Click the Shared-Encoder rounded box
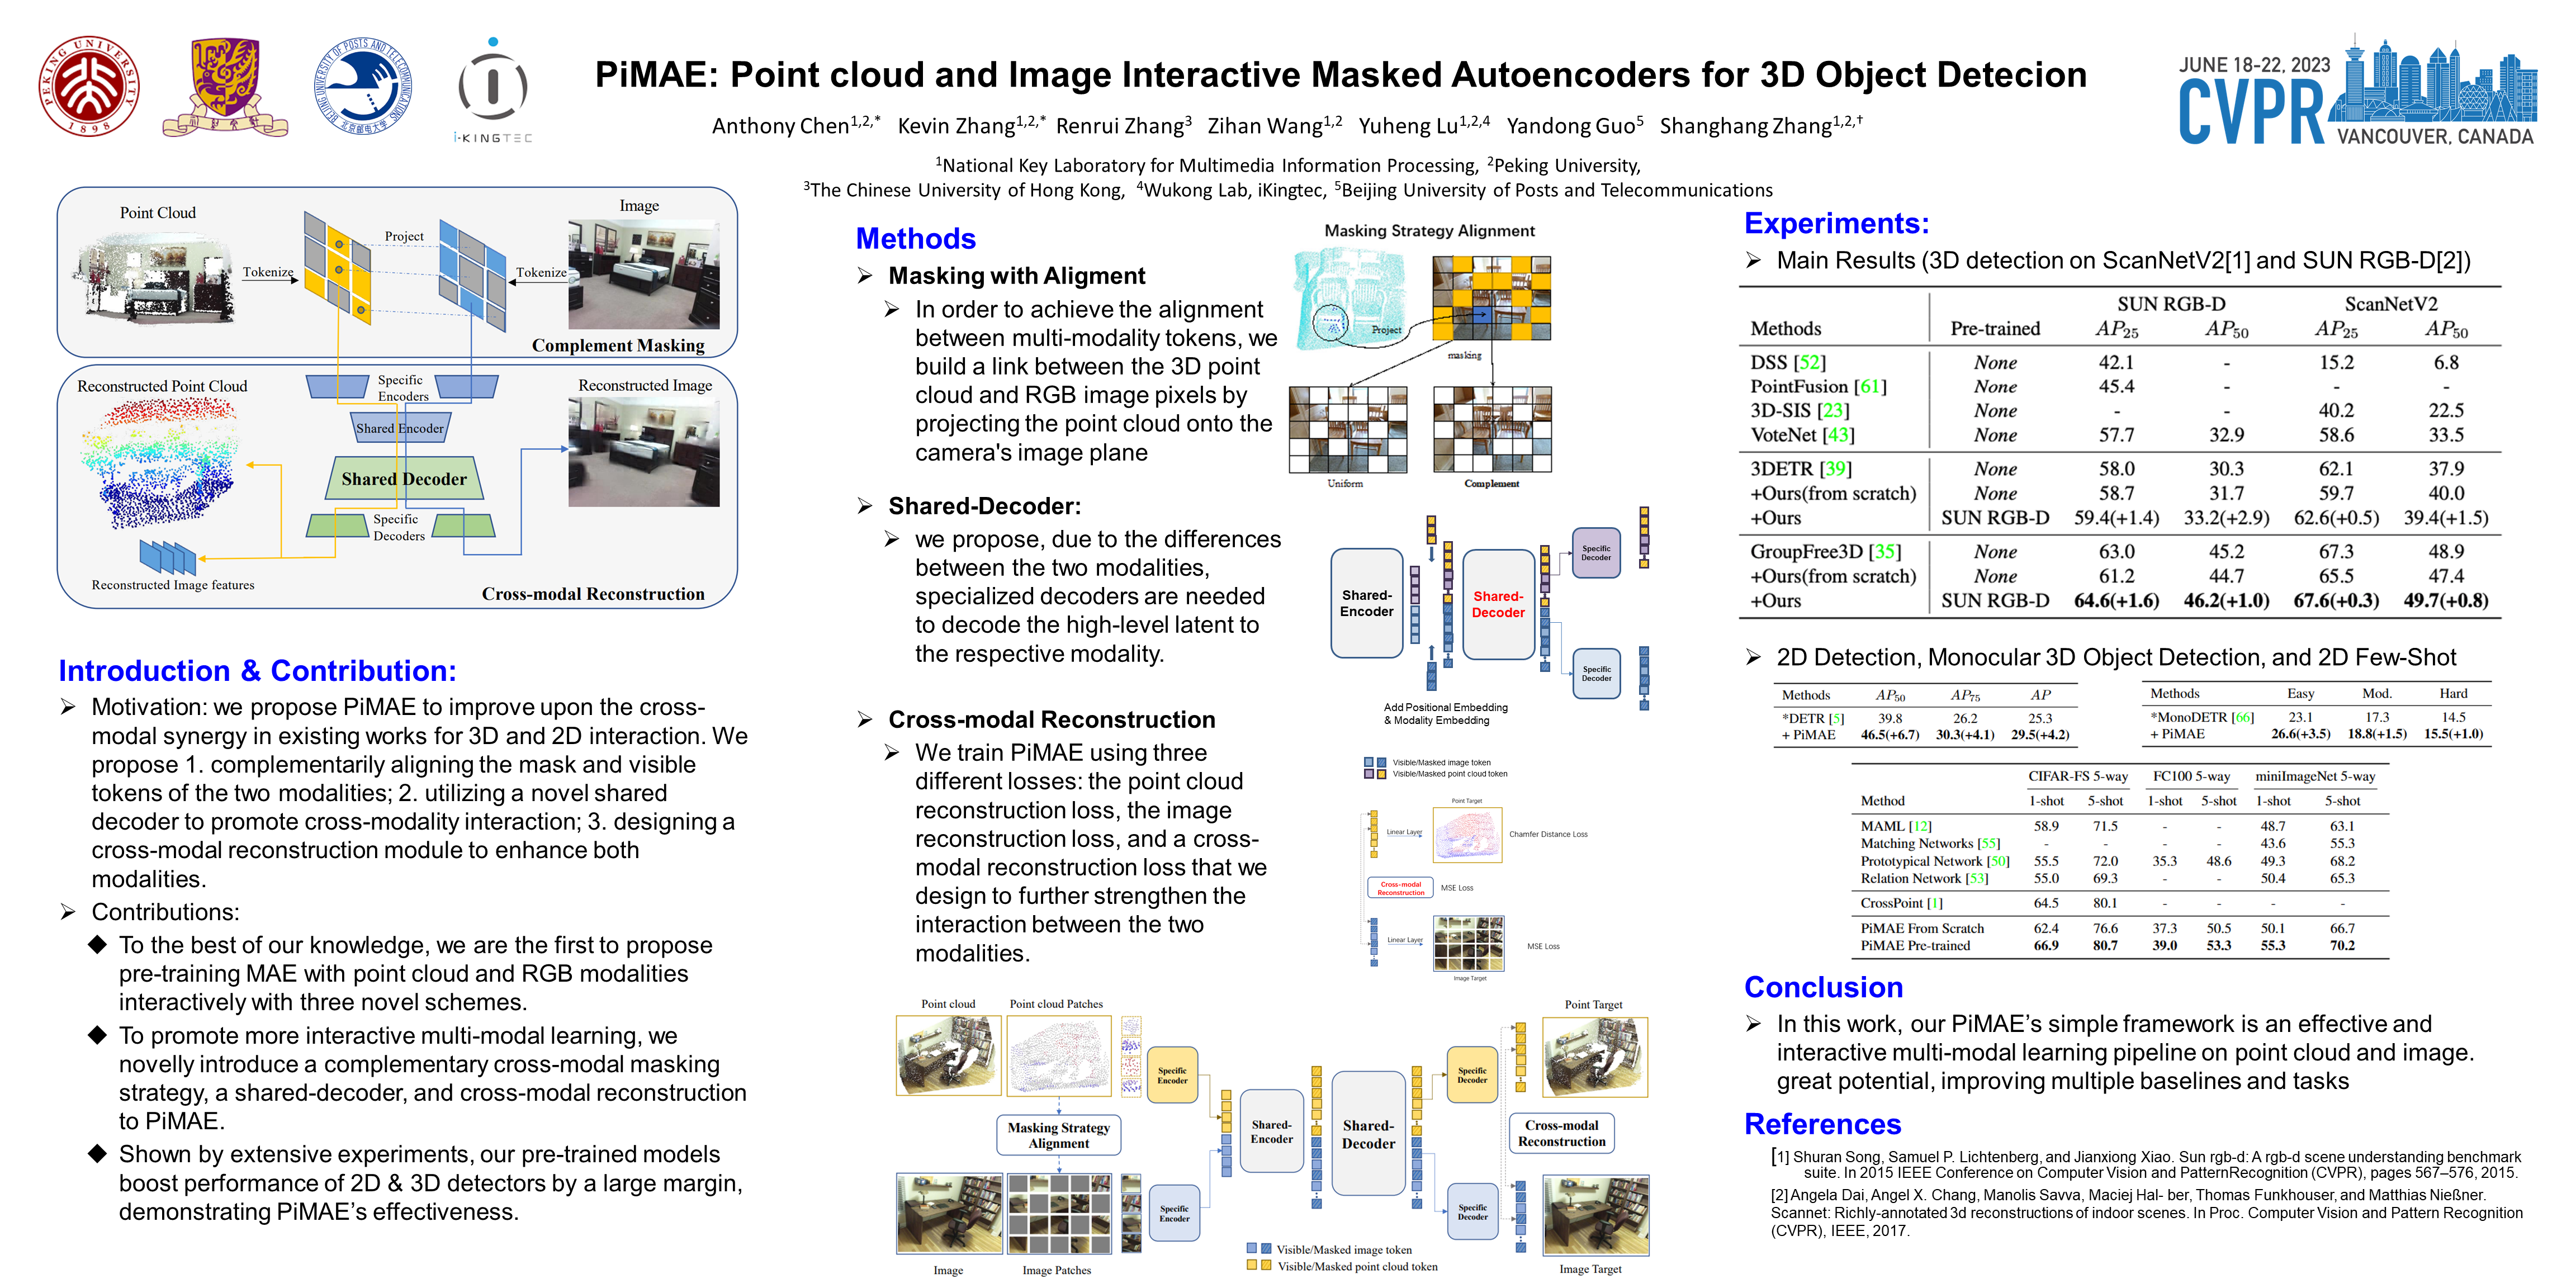 1366,603
